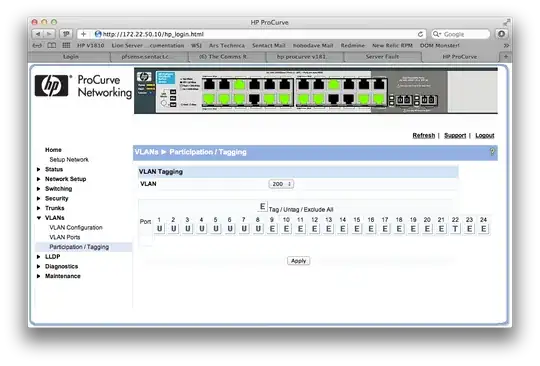This screenshot has height=366, width=540.
Task: Open the Redmine bookmark
Action: [x=352, y=45]
